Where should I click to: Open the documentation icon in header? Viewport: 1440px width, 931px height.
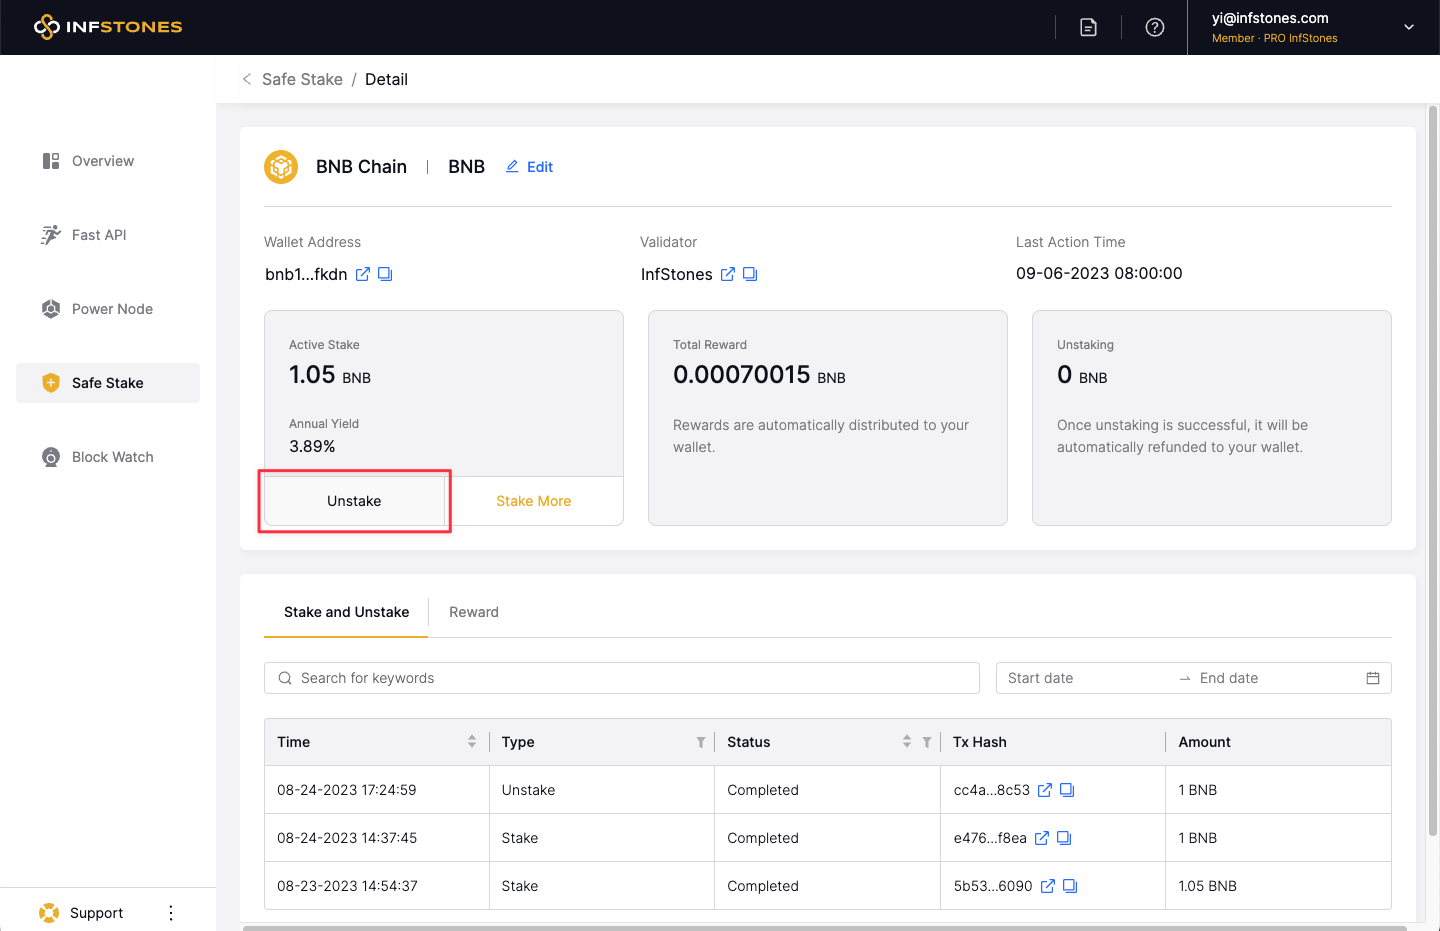[1088, 28]
